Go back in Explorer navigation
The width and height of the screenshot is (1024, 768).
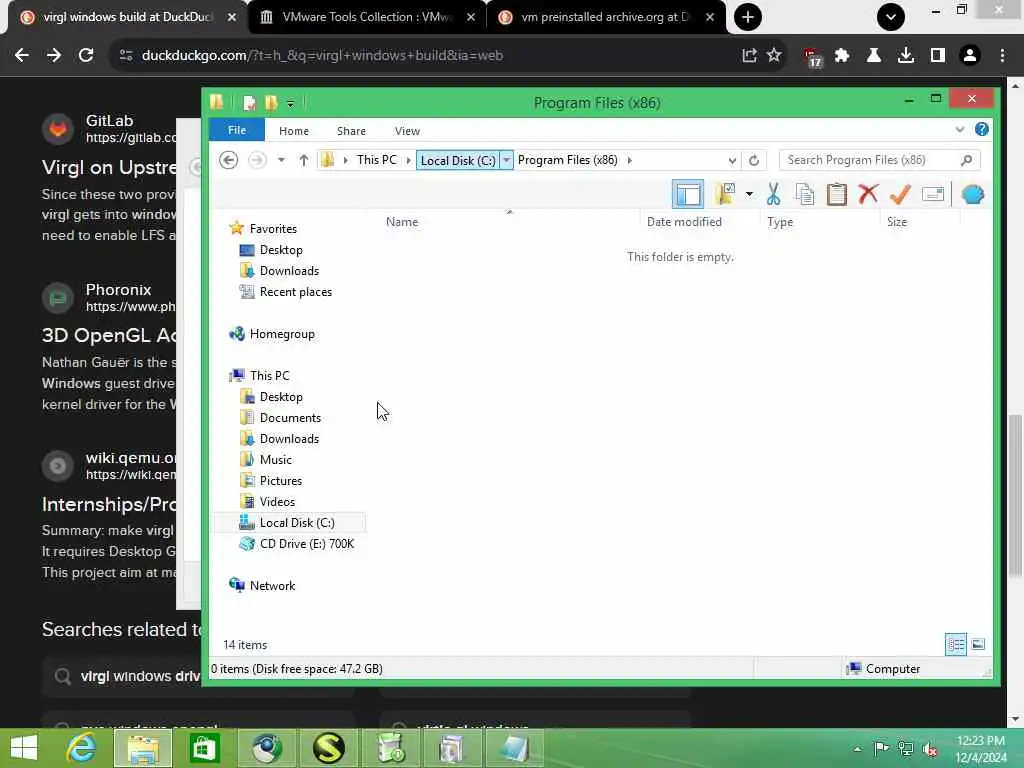click(x=228, y=160)
